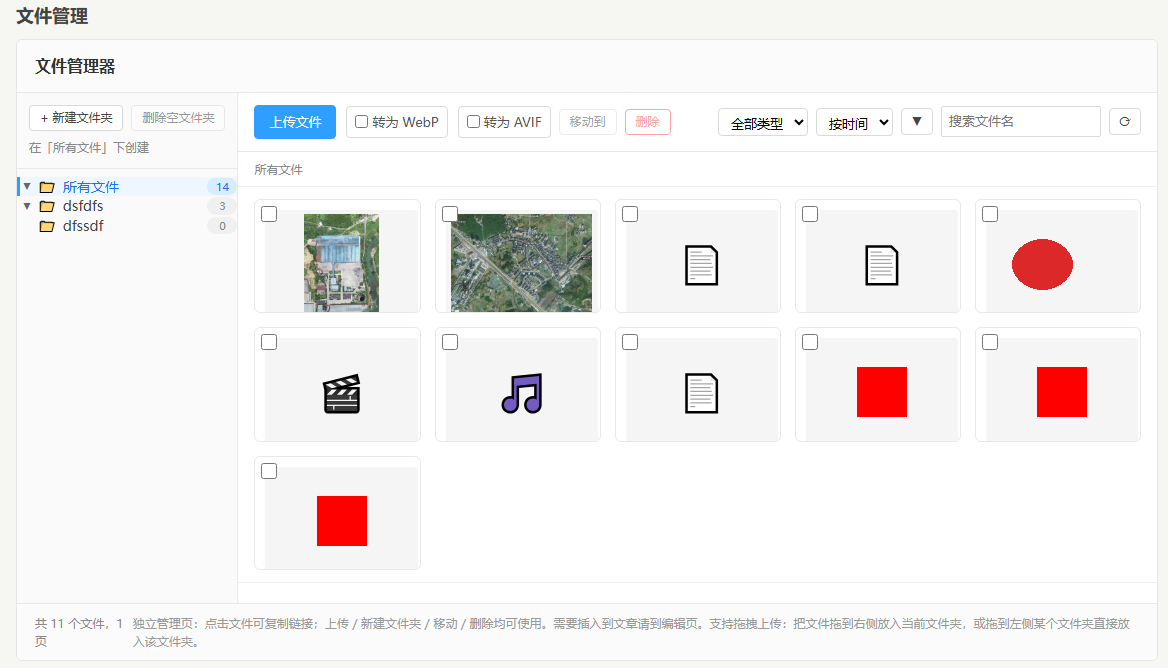The width and height of the screenshot is (1168, 668).
Task: Open the purple music note file
Action: [522, 393]
